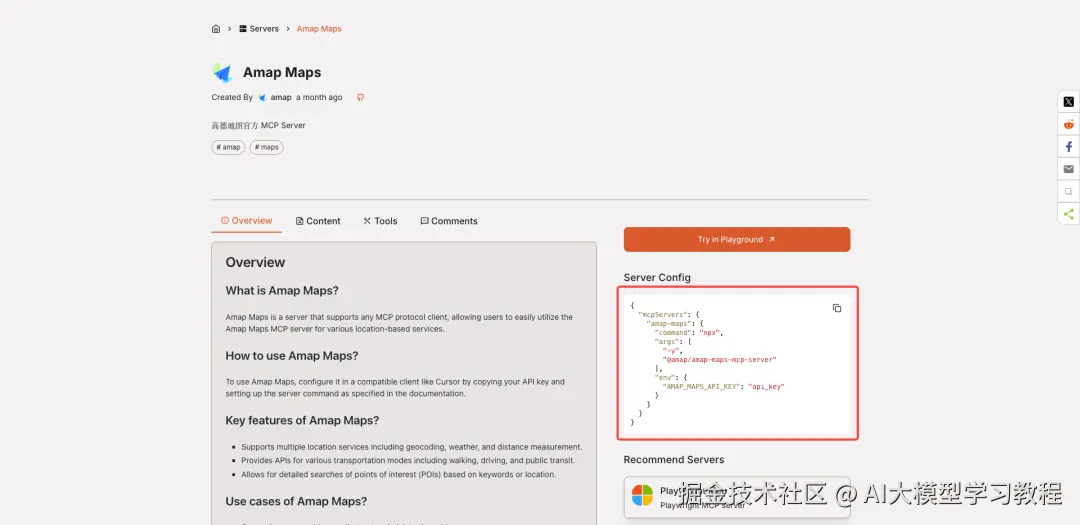Switch to the Comments tab
1080x525 pixels.
coord(449,221)
